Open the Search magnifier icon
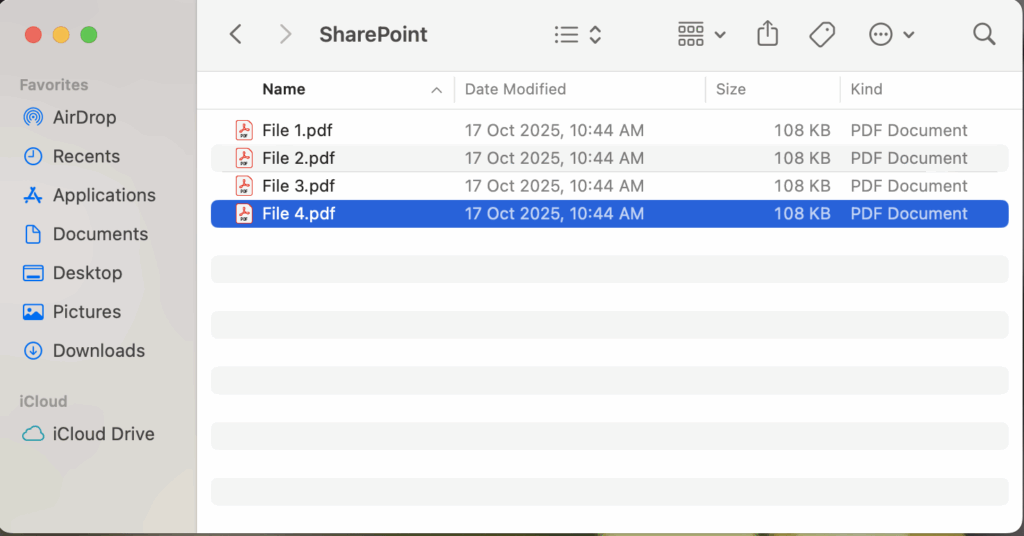This screenshot has height=536, width=1024. click(984, 34)
